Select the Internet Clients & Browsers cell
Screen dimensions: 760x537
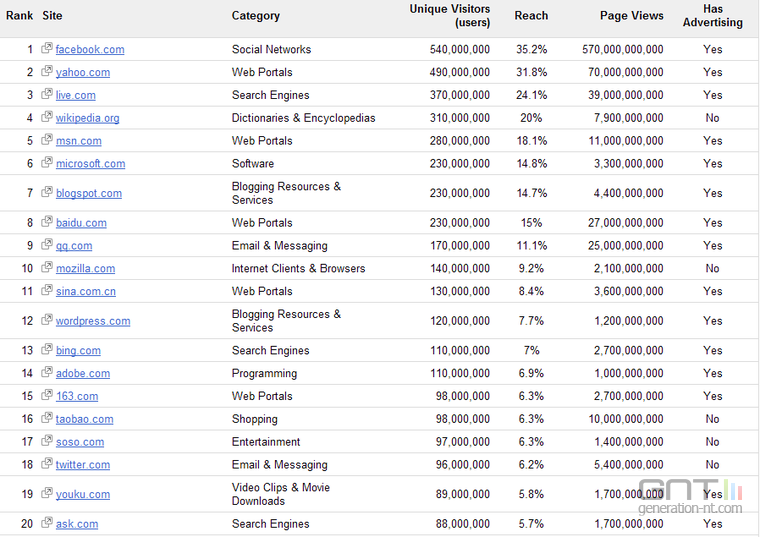point(299,268)
